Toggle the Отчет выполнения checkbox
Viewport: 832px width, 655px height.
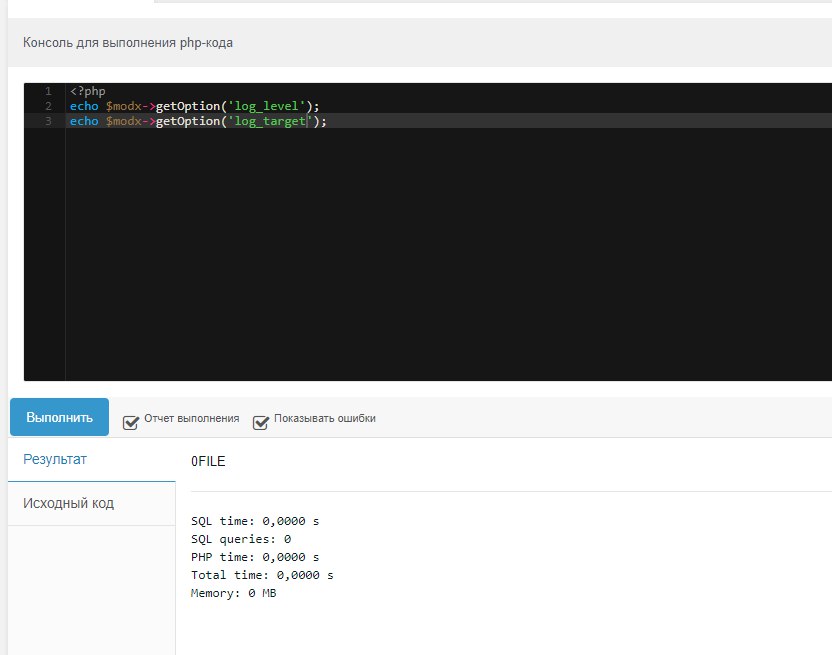click(x=131, y=423)
